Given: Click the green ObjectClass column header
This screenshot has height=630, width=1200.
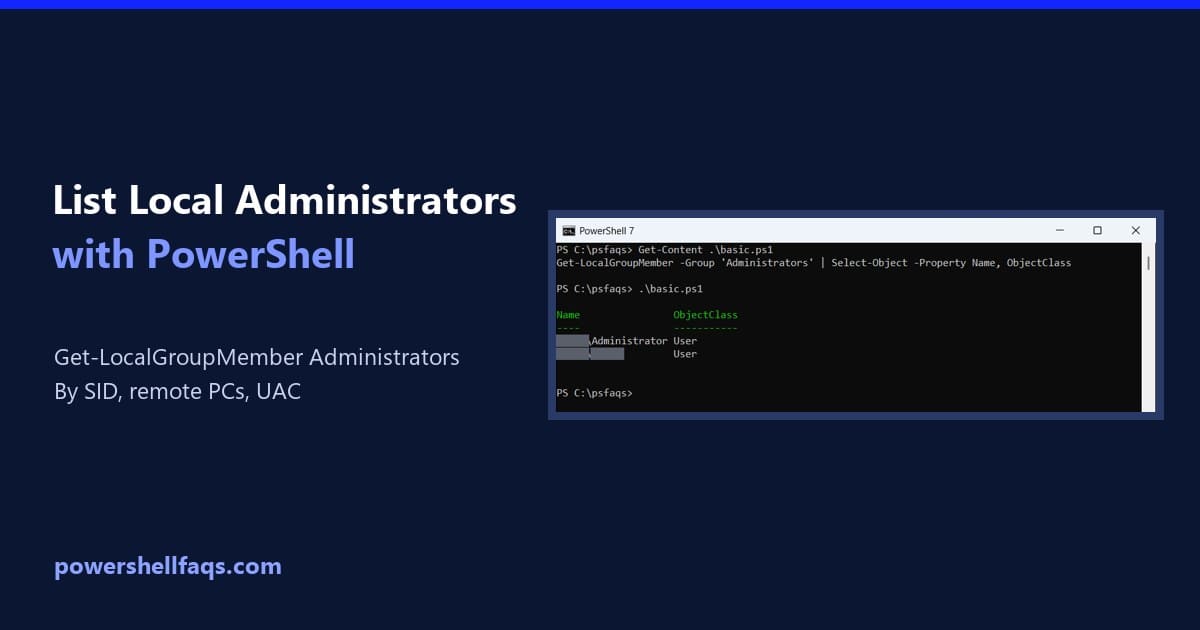Looking at the screenshot, I should point(705,315).
